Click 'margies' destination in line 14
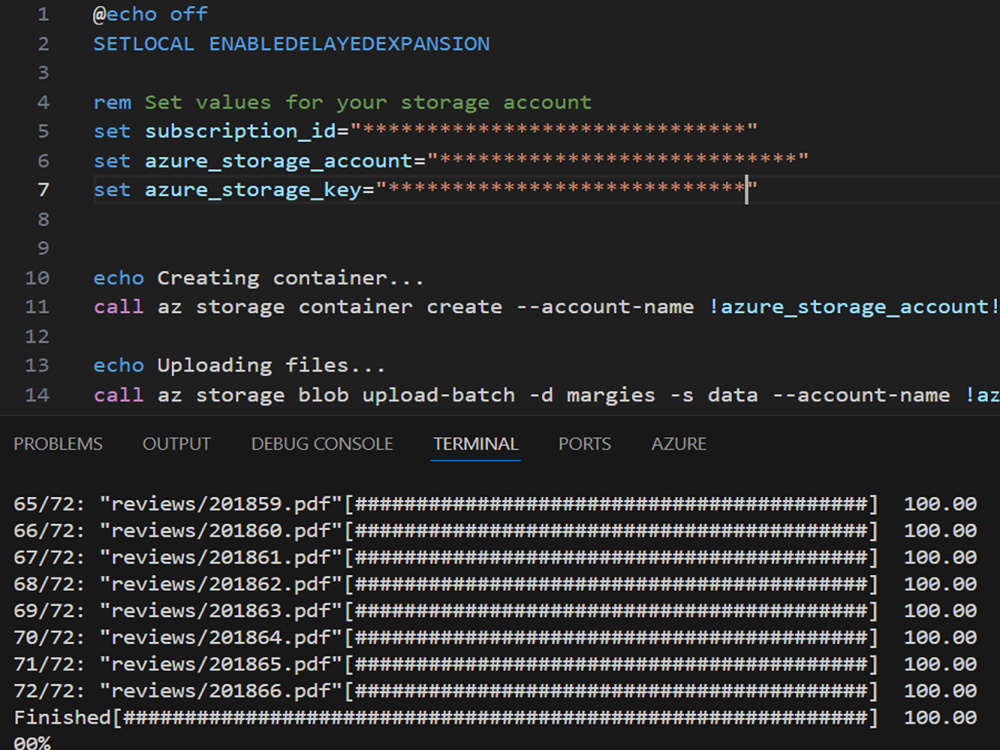Screen dimensions: 1000x750 click(x=611, y=395)
